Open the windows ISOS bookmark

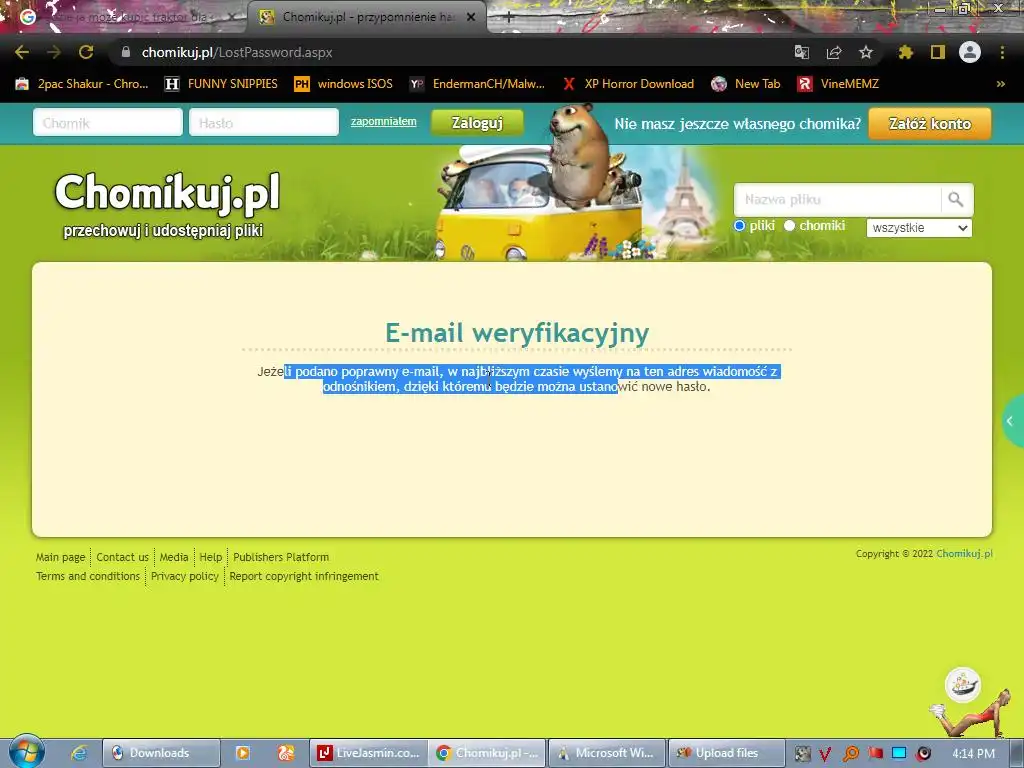click(x=344, y=84)
